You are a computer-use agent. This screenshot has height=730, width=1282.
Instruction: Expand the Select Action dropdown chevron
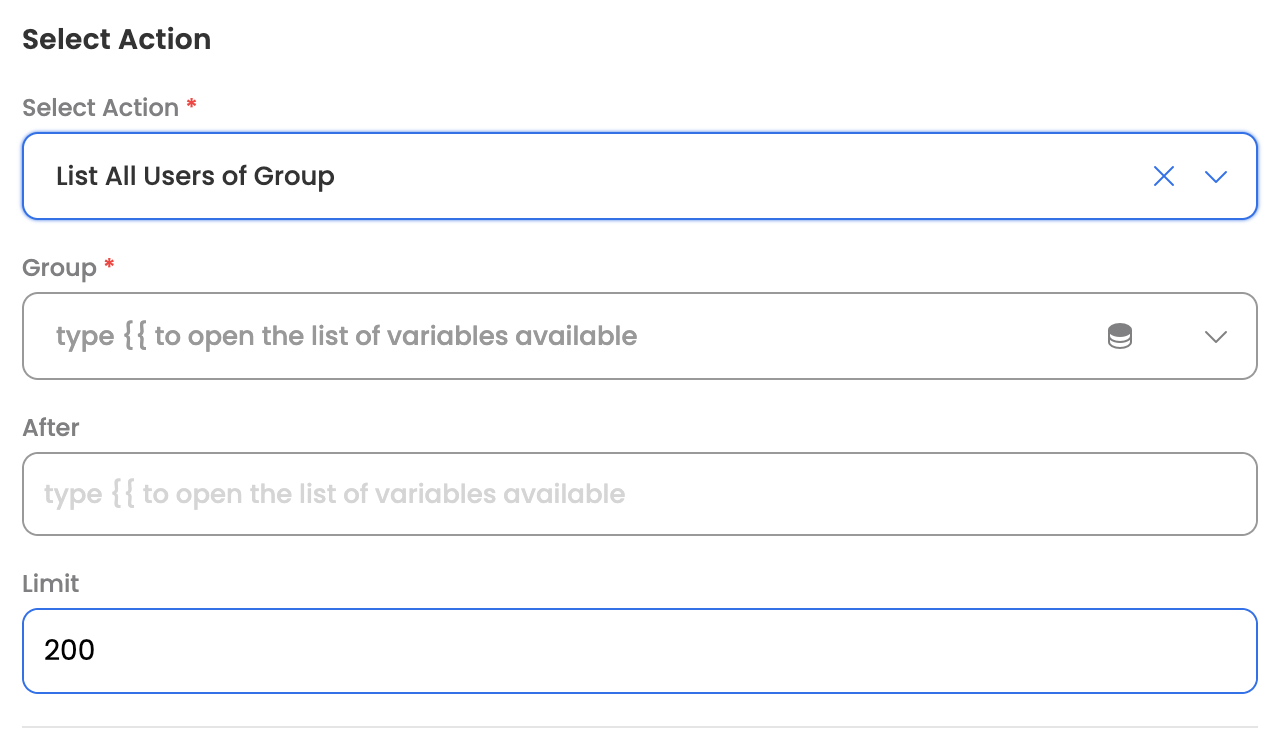click(x=1216, y=177)
